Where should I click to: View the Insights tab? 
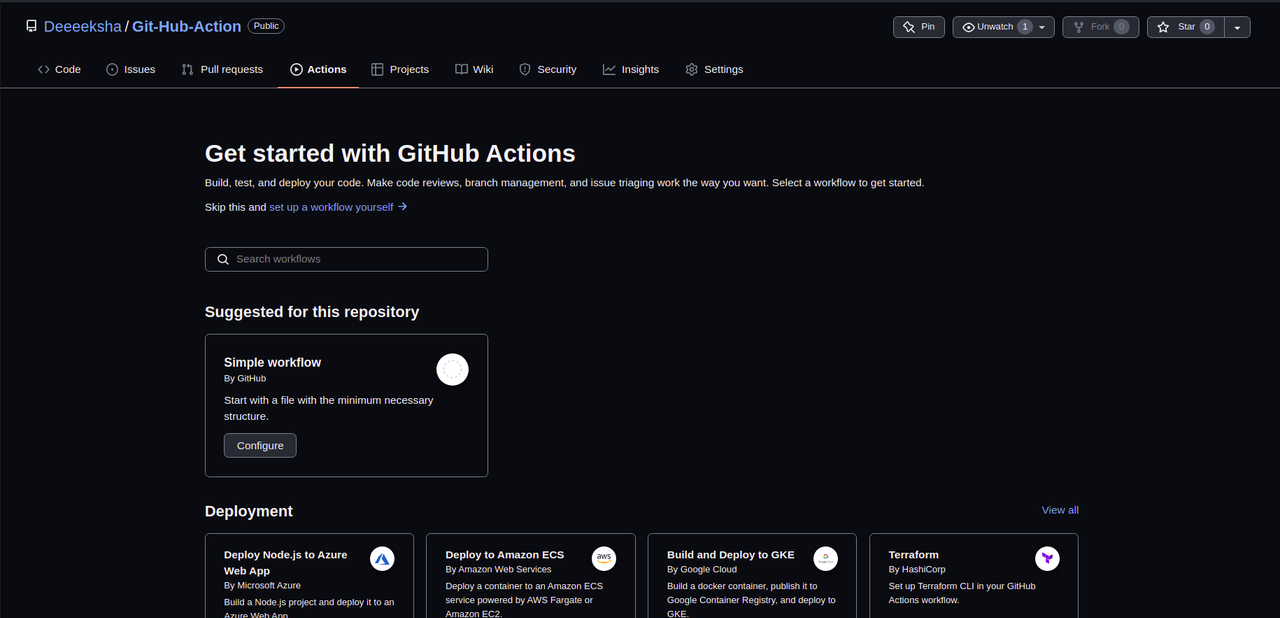point(631,69)
